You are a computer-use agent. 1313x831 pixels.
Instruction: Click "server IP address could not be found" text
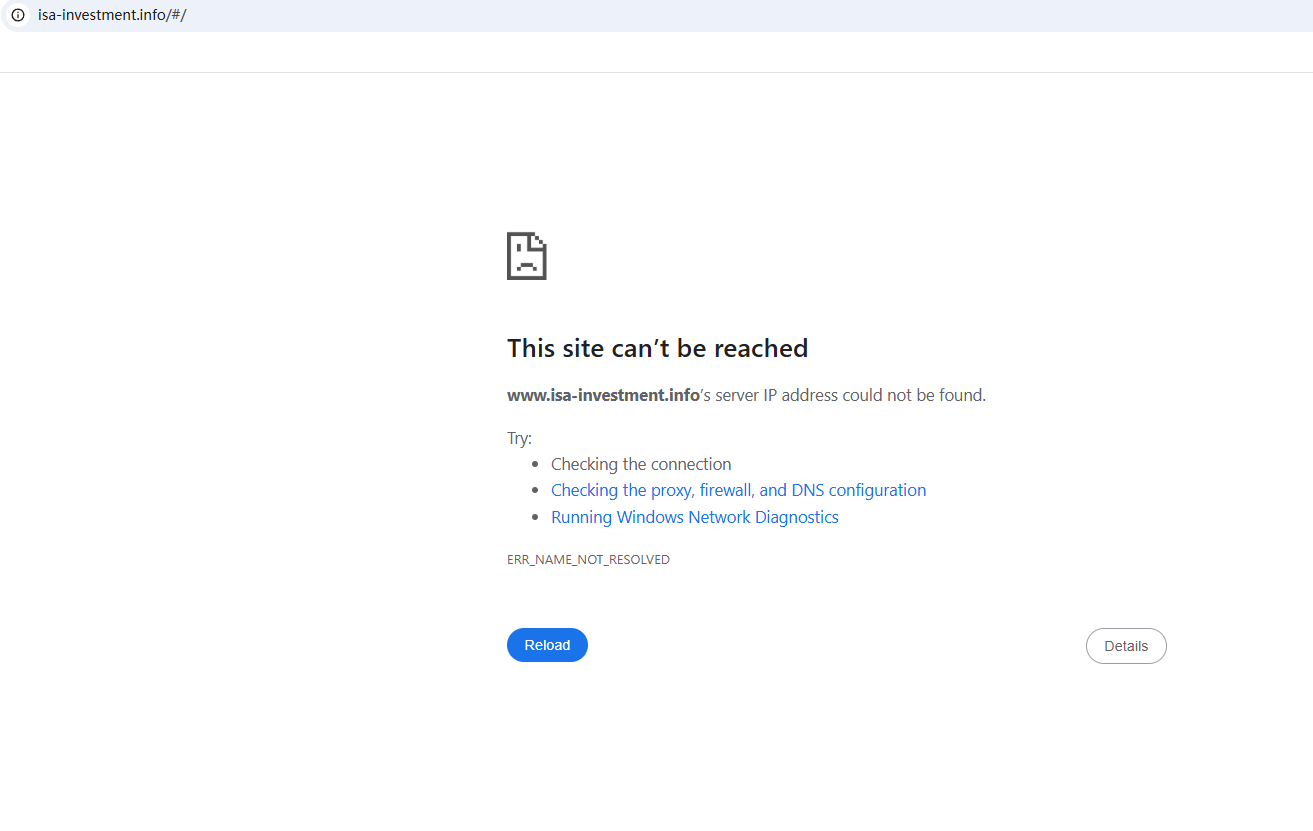(850, 395)
